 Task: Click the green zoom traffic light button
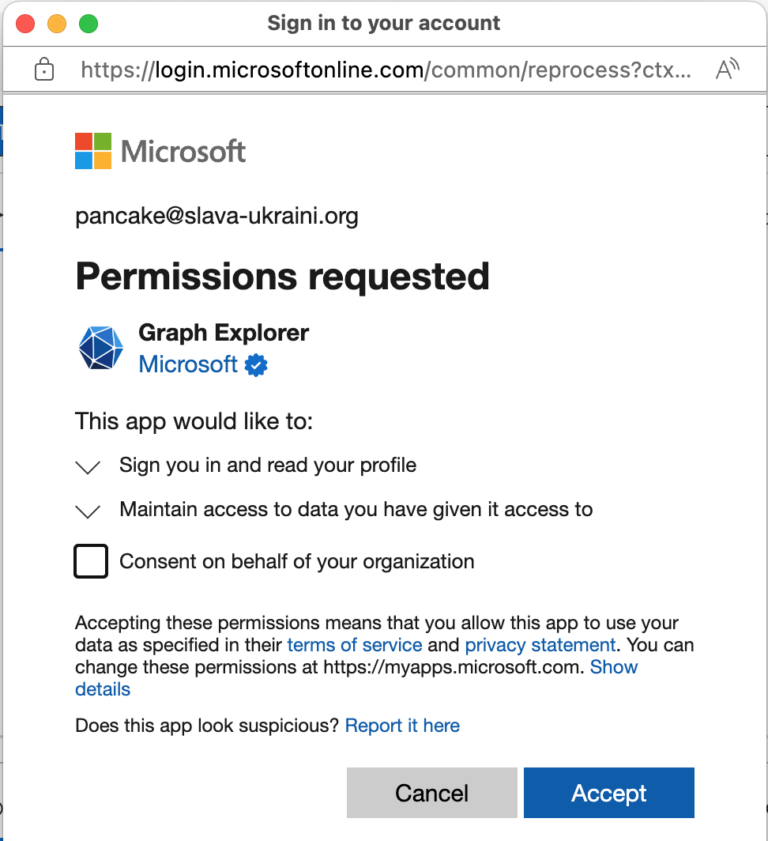point(89,22)
